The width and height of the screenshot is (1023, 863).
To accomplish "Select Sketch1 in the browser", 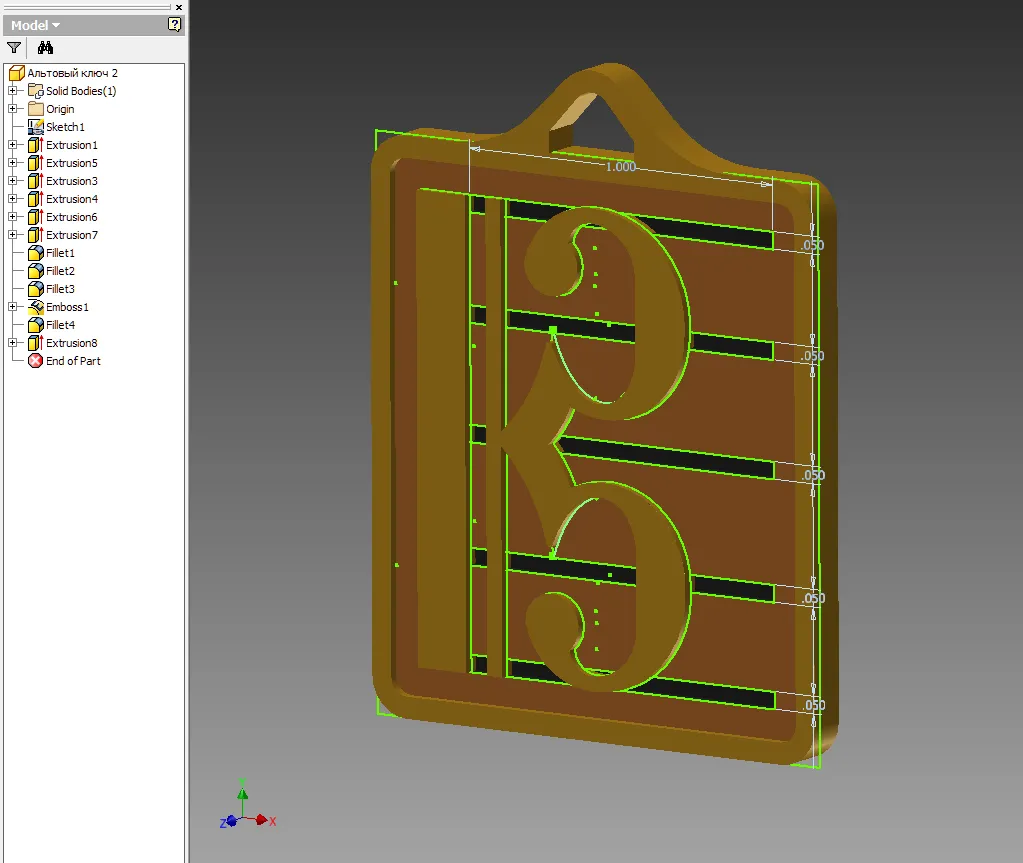I will (x=65, y=127).
